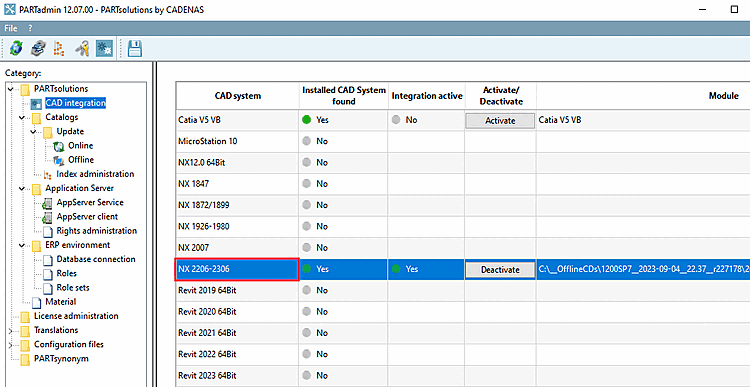Image resolution: width=750 pixels, height=387 pixels.
Task: Click Activate for Catia V5 VB
Action: point(500,121)
